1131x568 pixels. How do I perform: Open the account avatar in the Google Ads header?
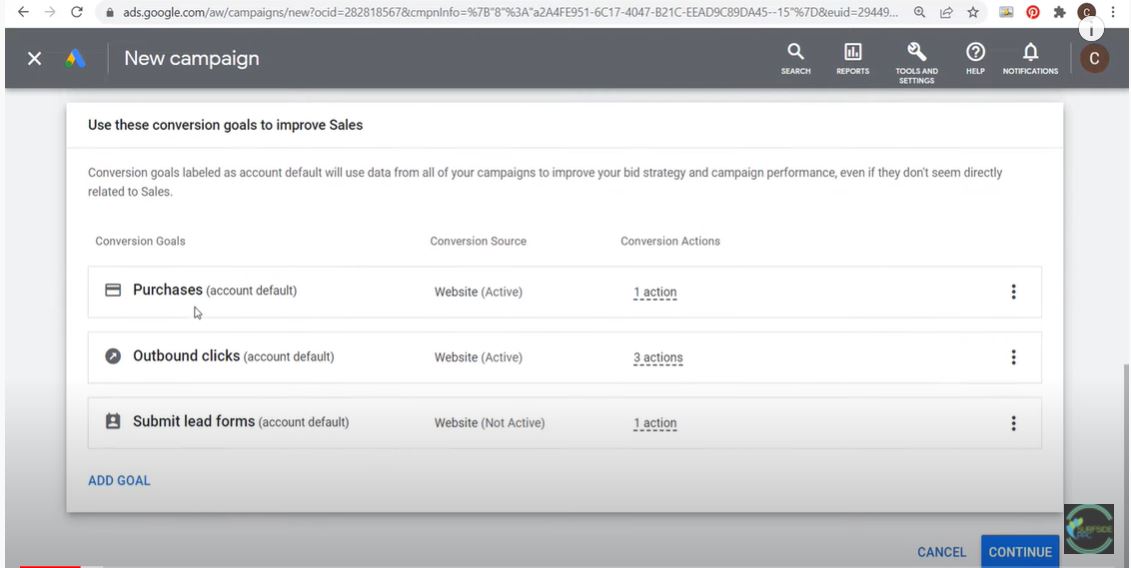1094,58
